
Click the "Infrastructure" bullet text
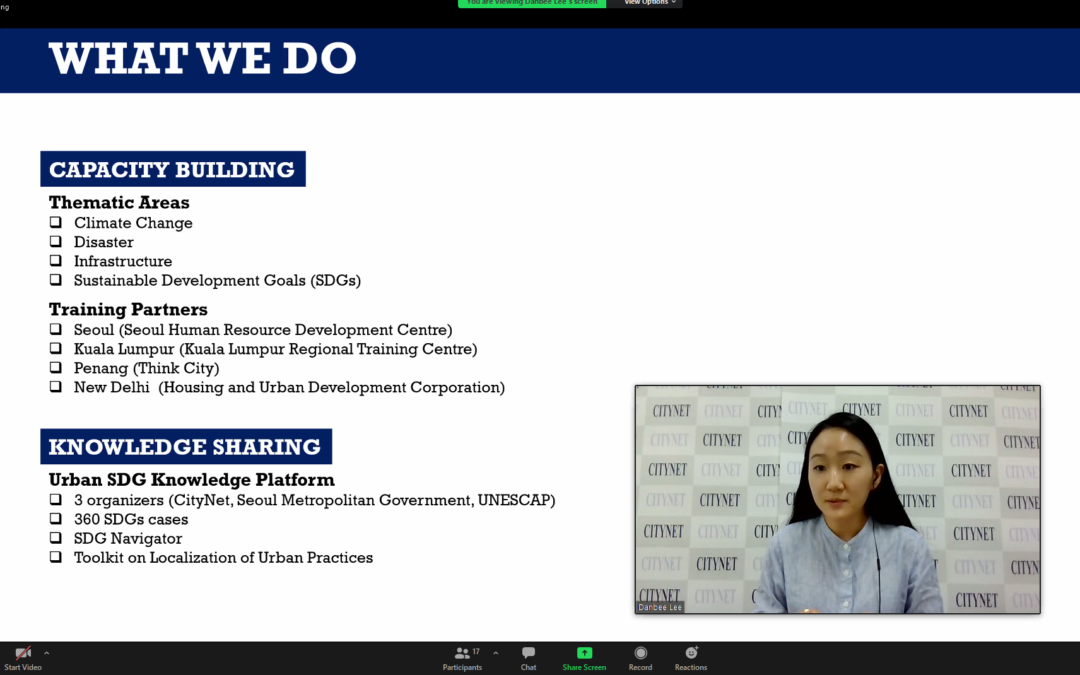pos(123,262)
